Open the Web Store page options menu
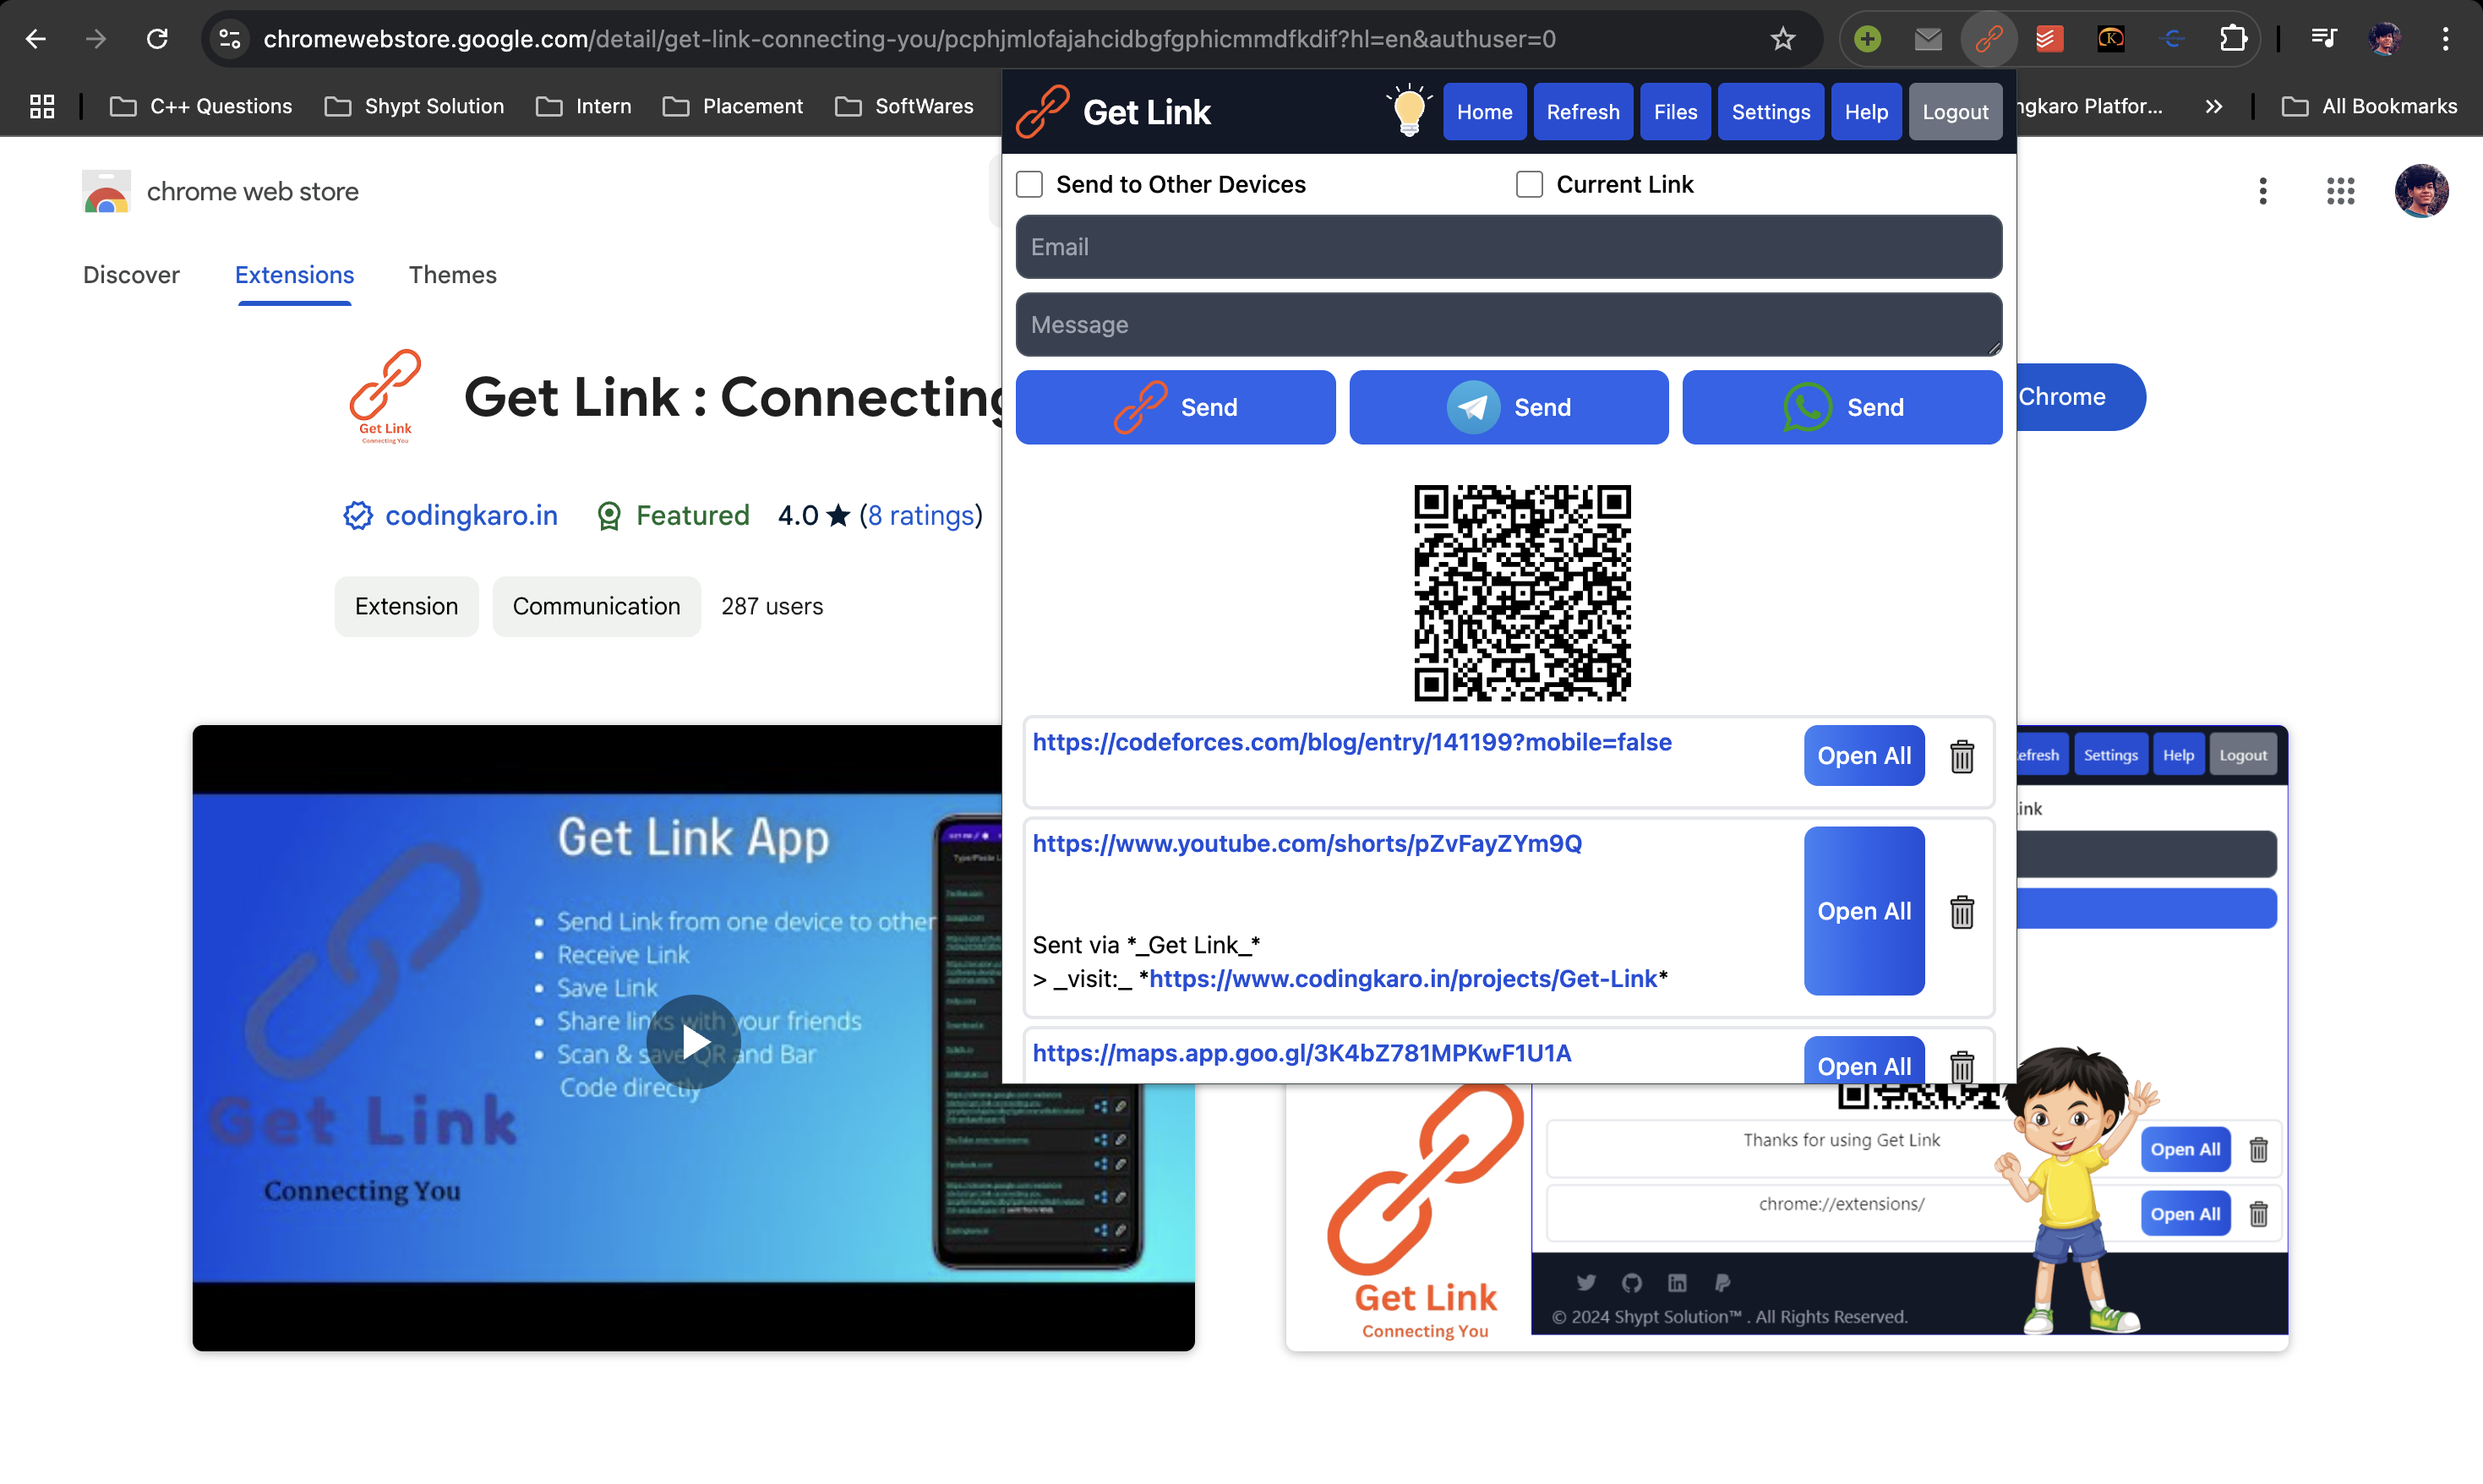The image size is (2483, 1484). pyautogui.click(x=2263, y=191)
